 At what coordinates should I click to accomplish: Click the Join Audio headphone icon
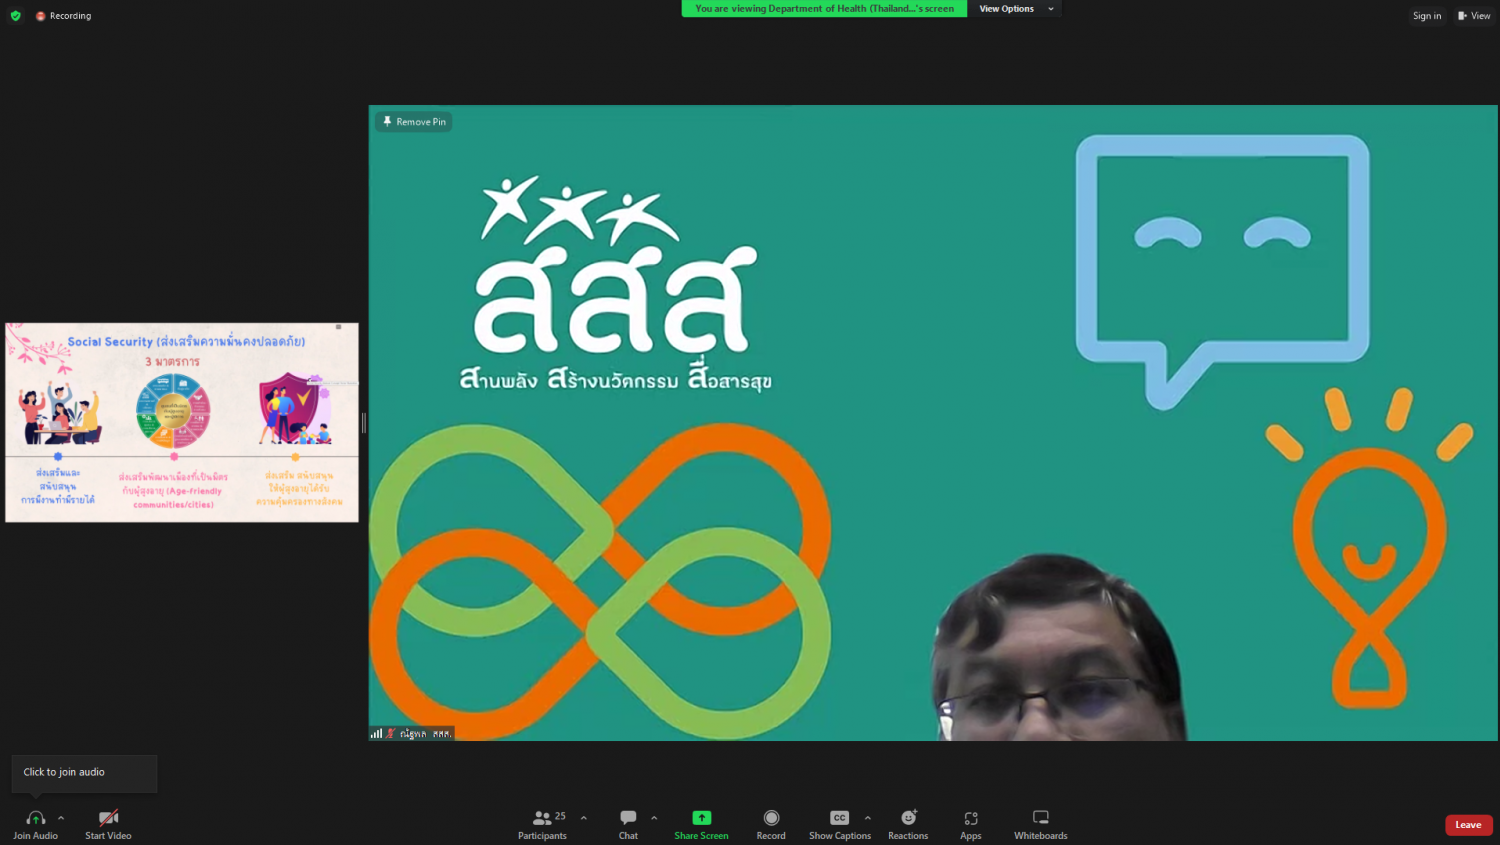pyautogui.click(x=35, y=818)
